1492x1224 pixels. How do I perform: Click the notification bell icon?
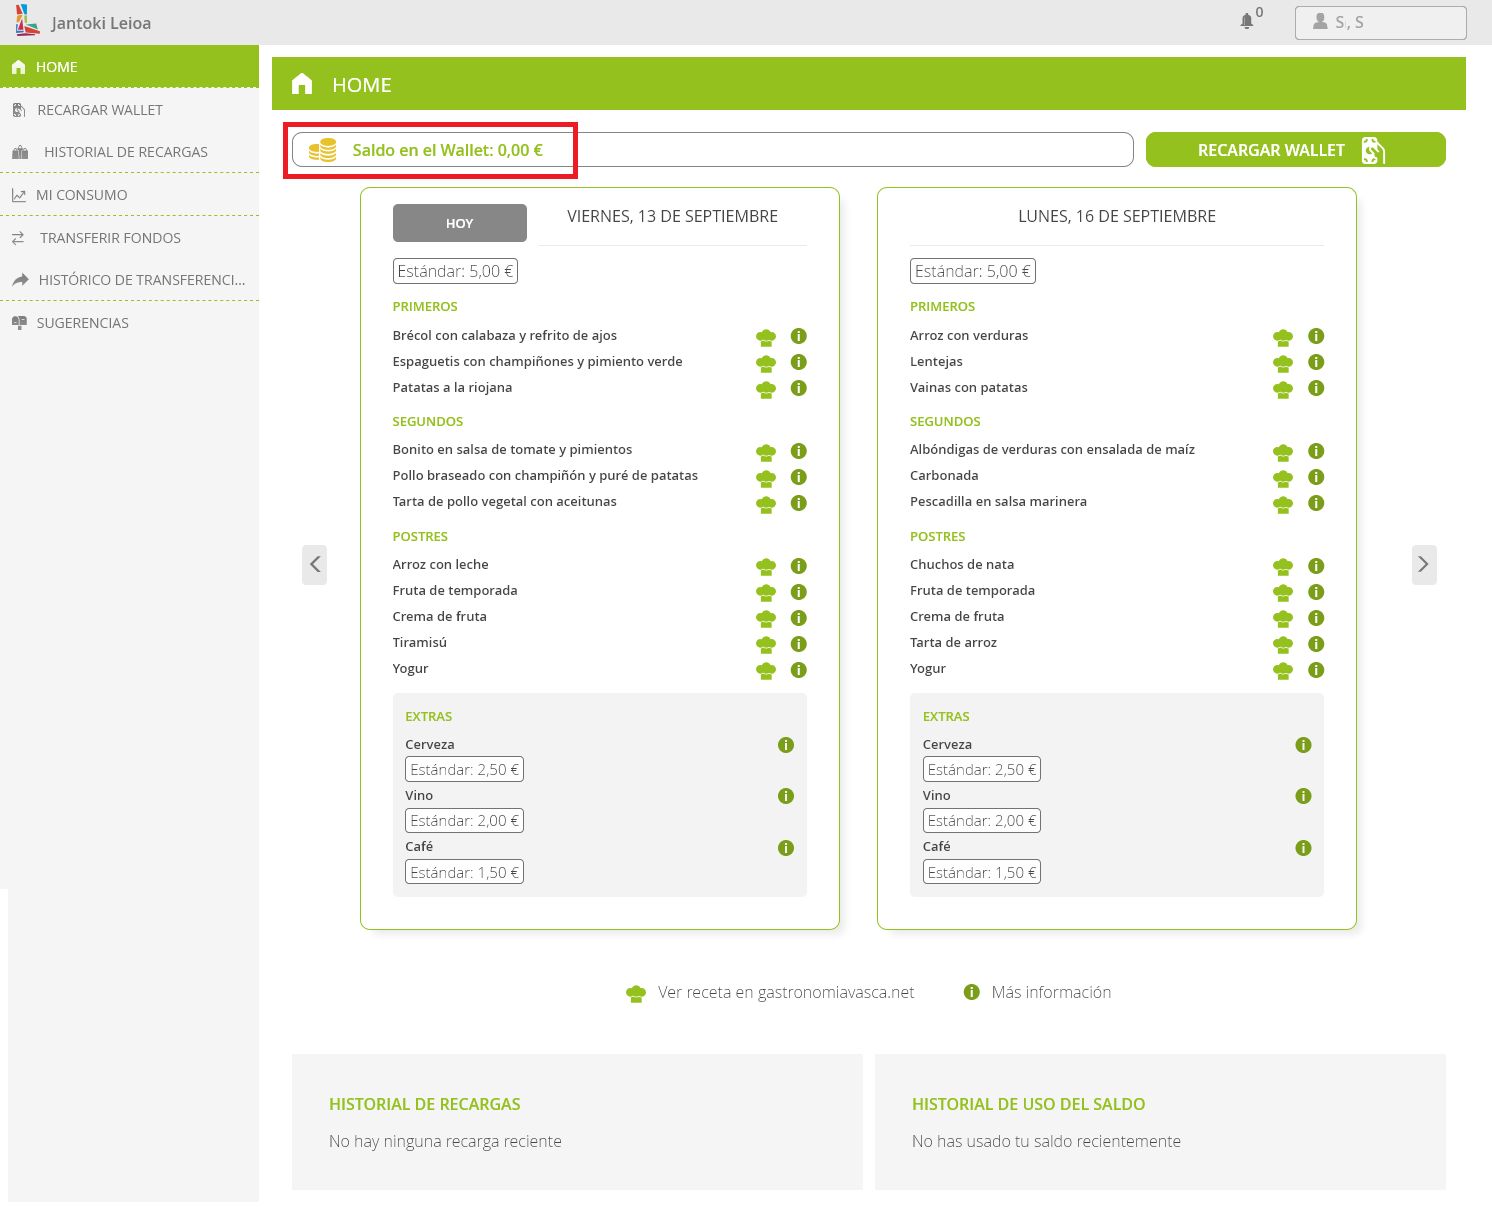(x=1246, y=21)
